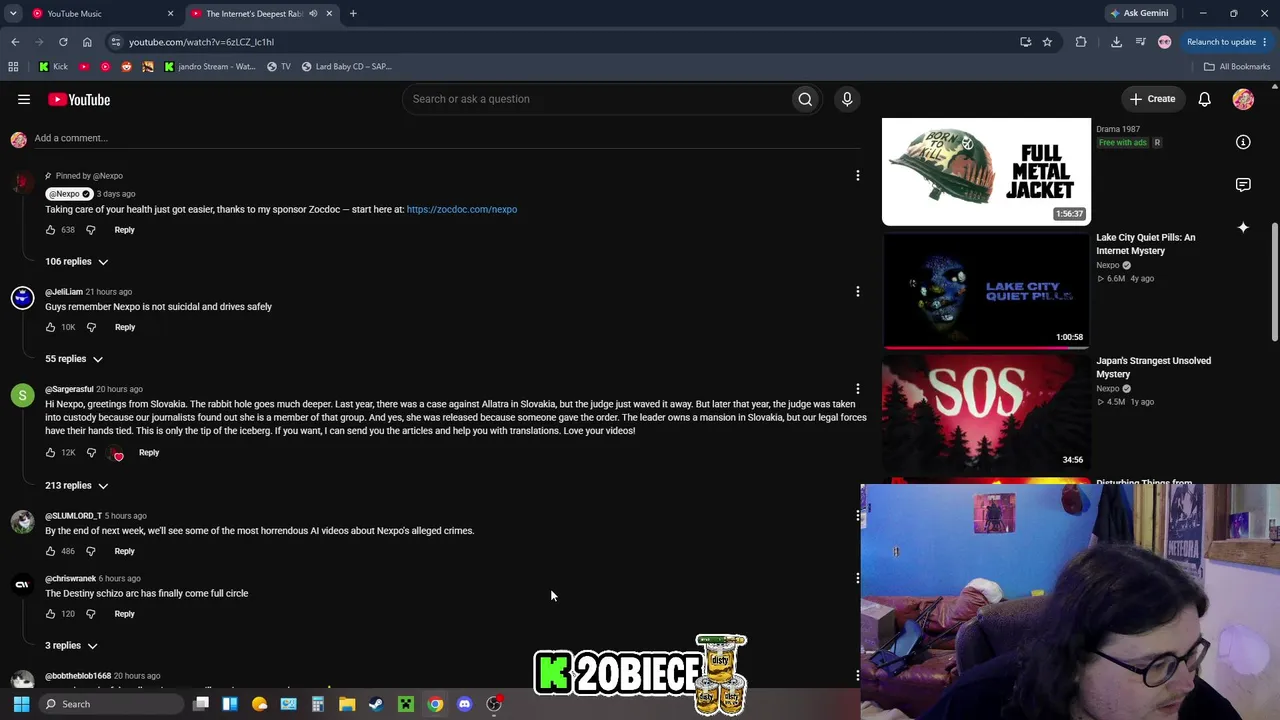The width and height of the screenshot is (1280, 720).
Task: Bookmark this page with the star
Action: point(1047,42)
